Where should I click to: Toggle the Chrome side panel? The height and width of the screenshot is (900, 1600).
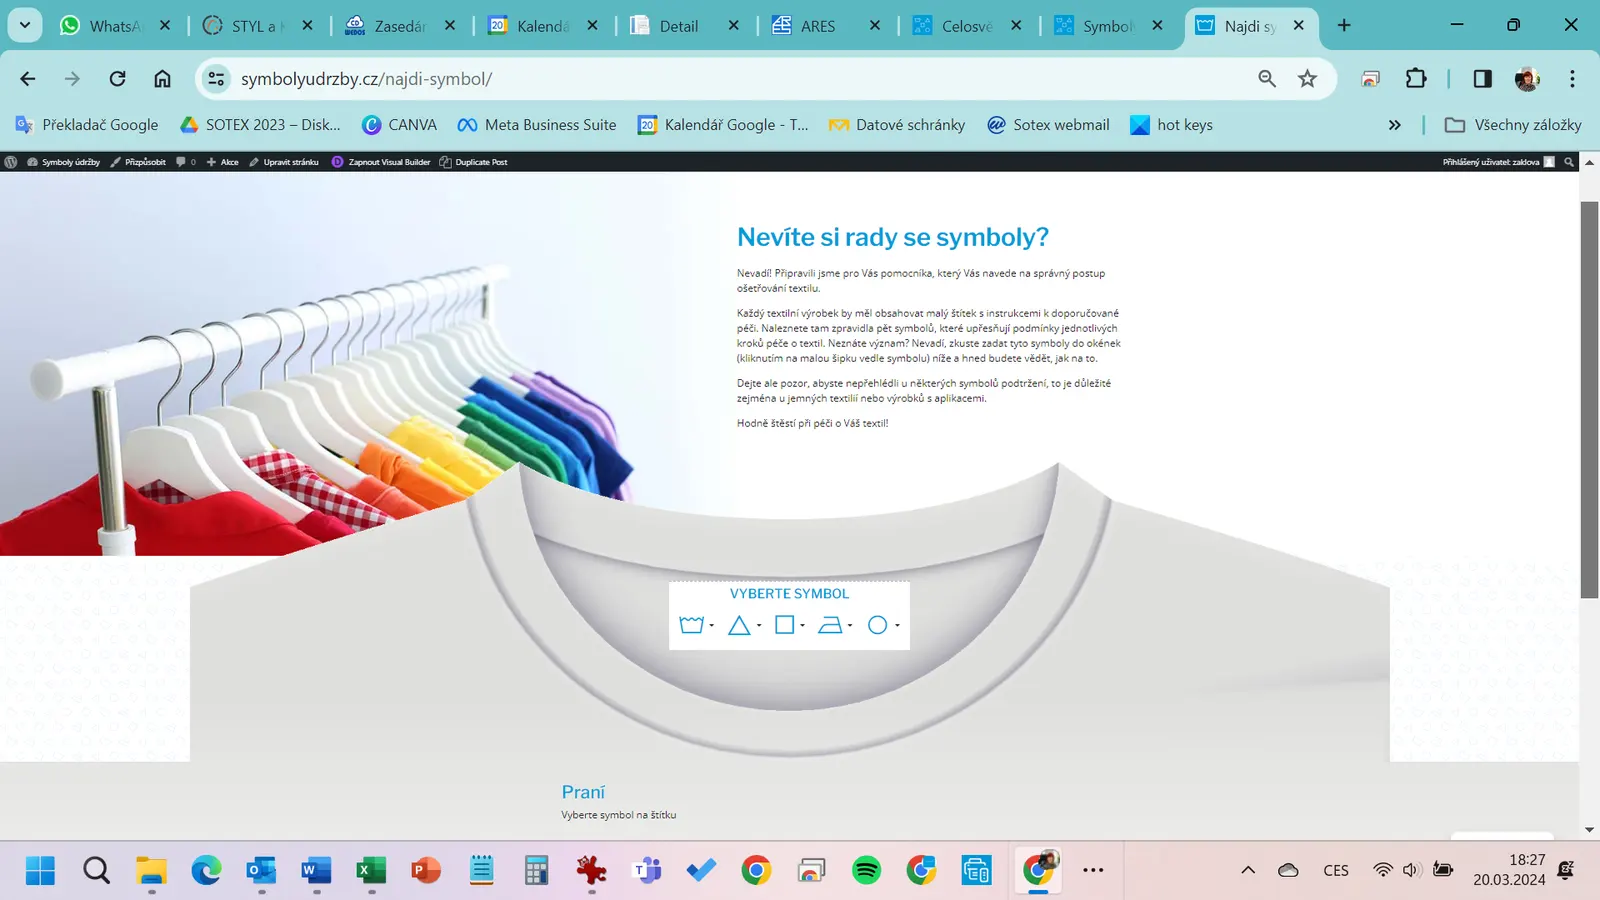pyautogui.click(x=1482, y=79)
